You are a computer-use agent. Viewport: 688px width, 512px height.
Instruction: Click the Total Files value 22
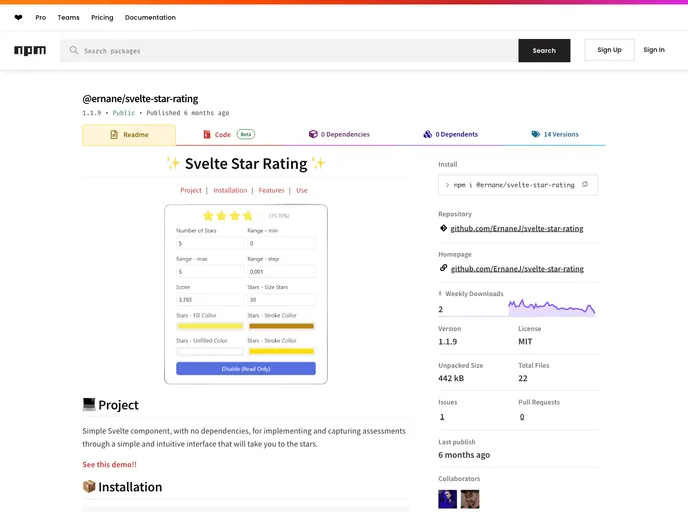click(523, 378)
